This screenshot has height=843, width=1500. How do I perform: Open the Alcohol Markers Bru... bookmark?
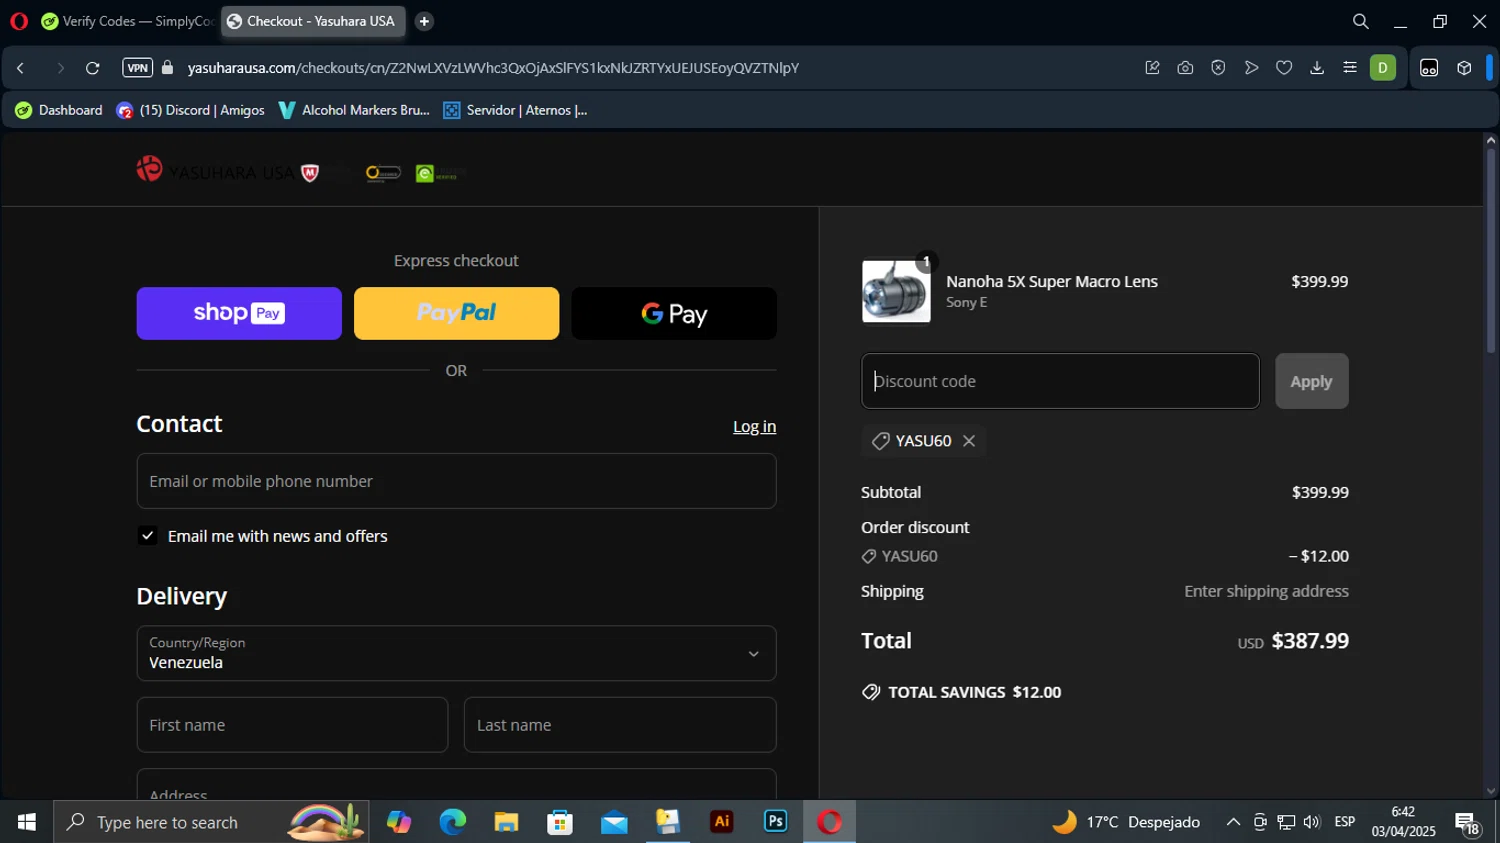[354, 110]
